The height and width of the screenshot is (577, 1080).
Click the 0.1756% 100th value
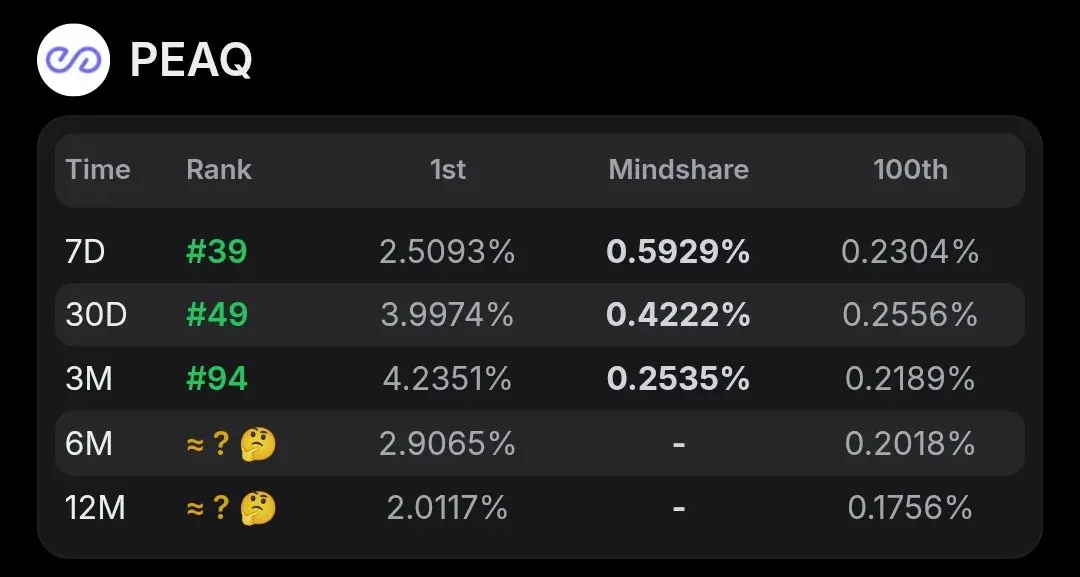pos(910,508)
